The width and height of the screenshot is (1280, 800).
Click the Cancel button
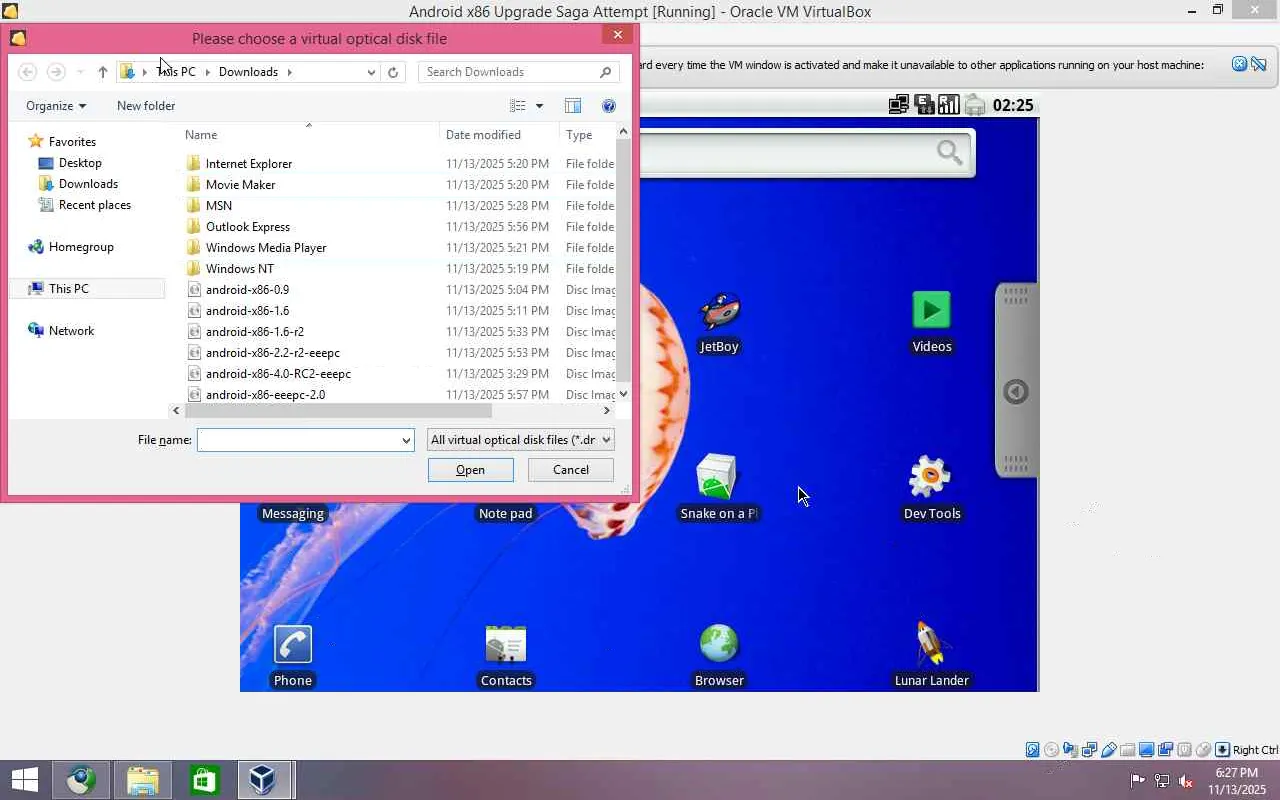coord(571,470)
